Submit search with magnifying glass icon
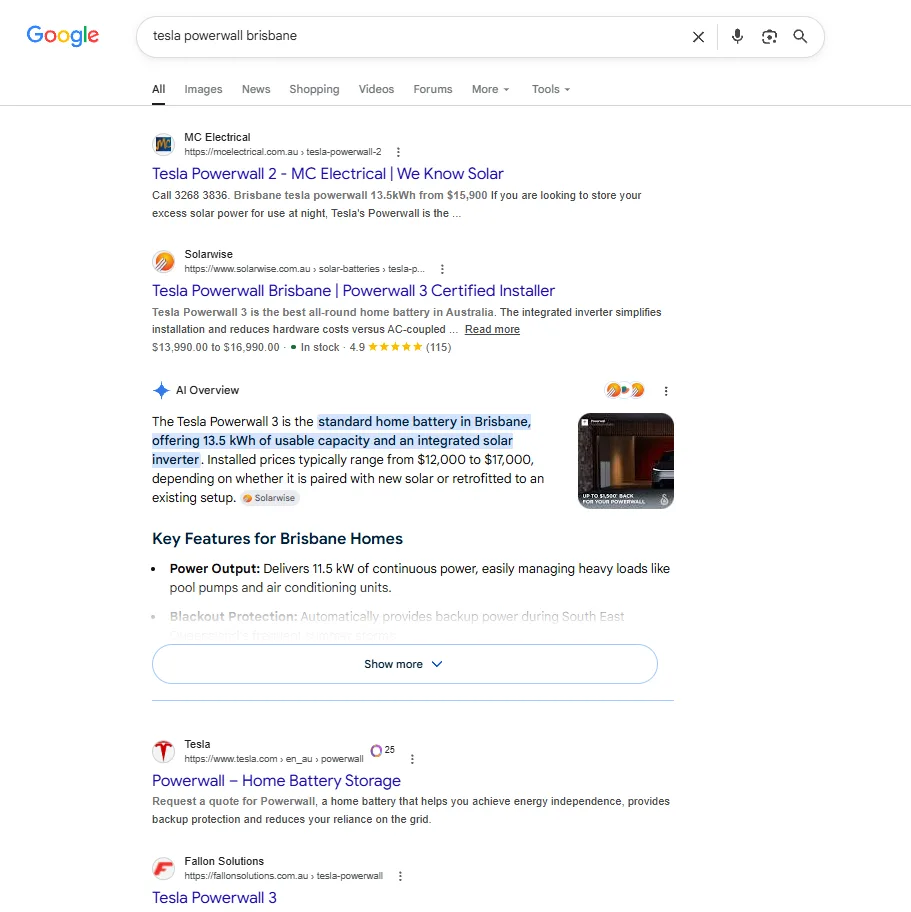This screenshot has width=911, height=912. [800, 37]
